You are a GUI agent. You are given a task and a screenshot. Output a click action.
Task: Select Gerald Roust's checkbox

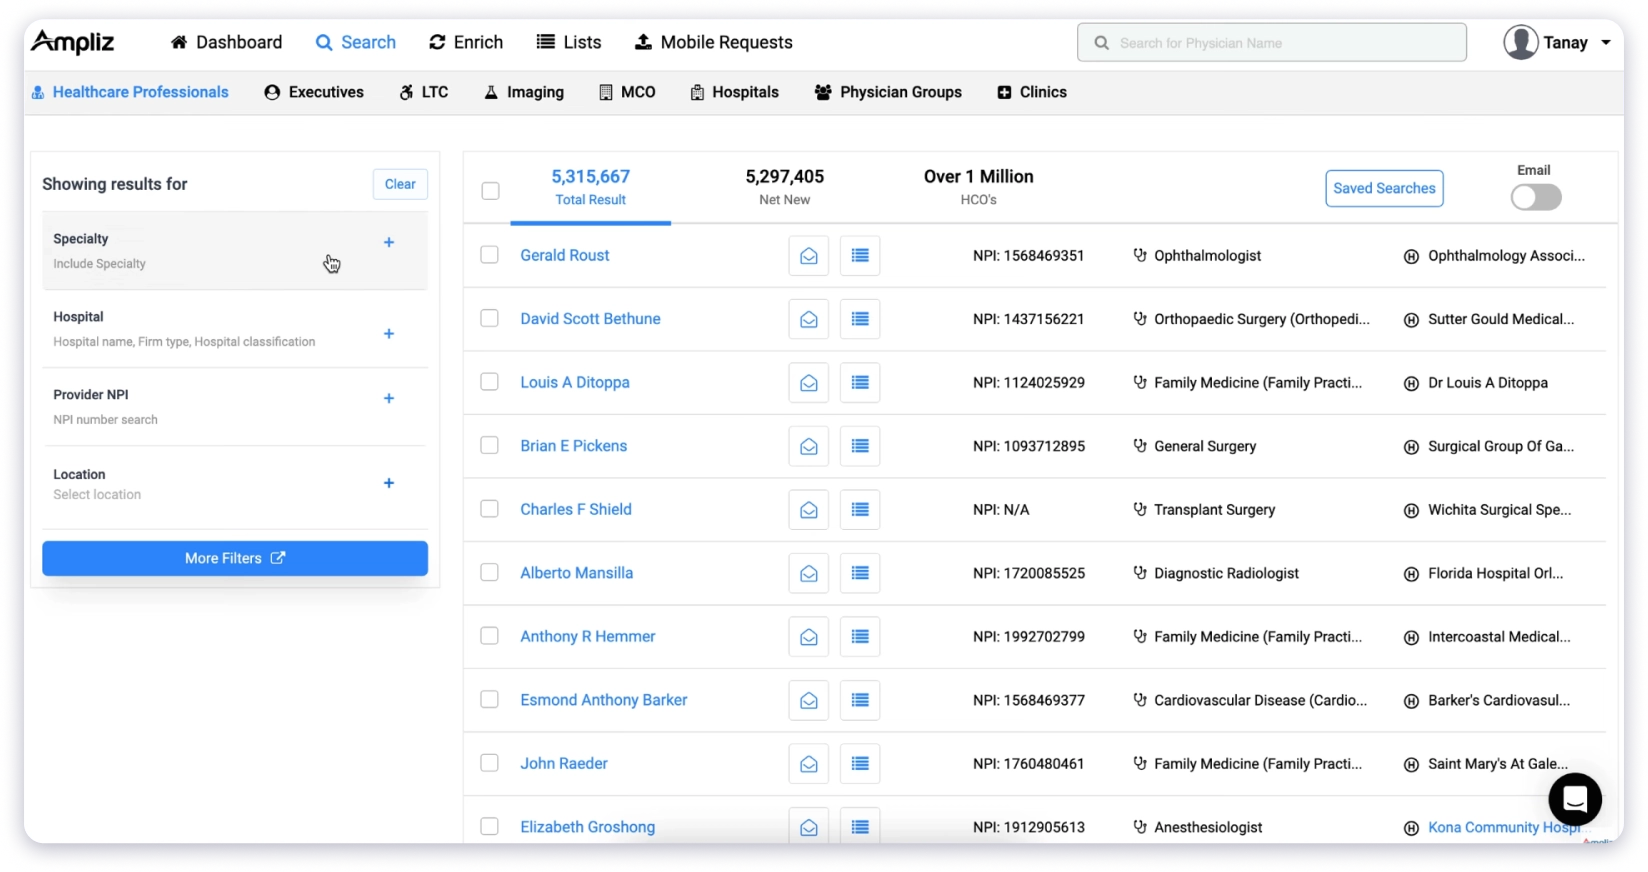489,255
